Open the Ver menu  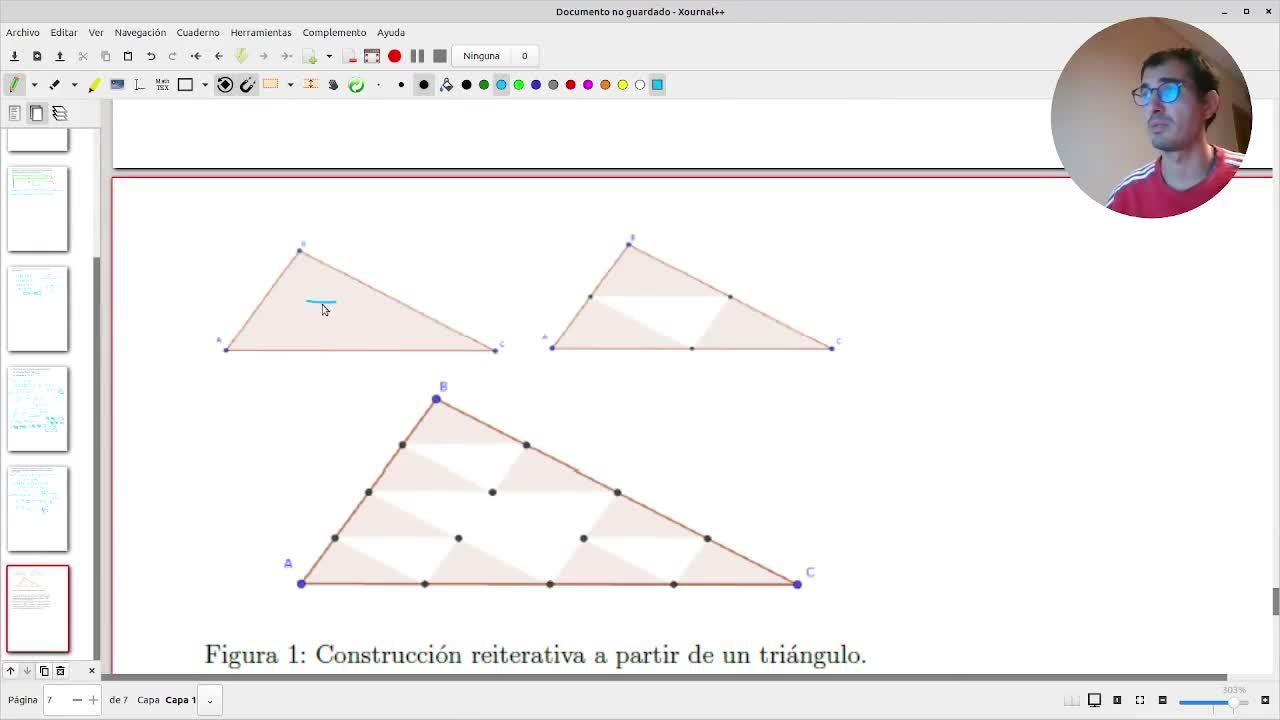pyautogui.click(x=96, y=32)
